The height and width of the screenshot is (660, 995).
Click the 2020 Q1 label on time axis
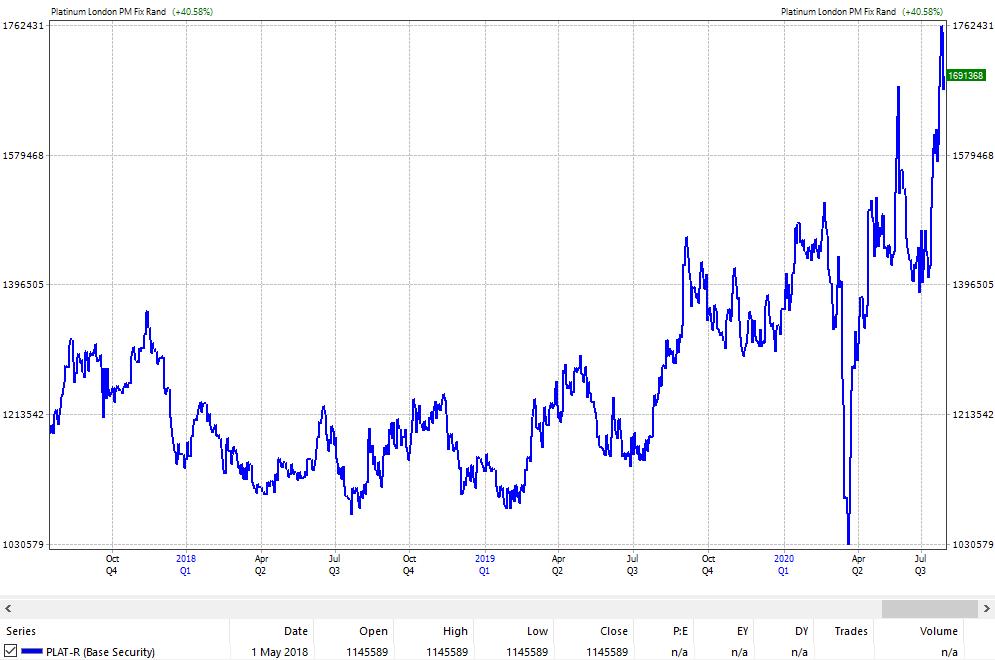[783, 565]
